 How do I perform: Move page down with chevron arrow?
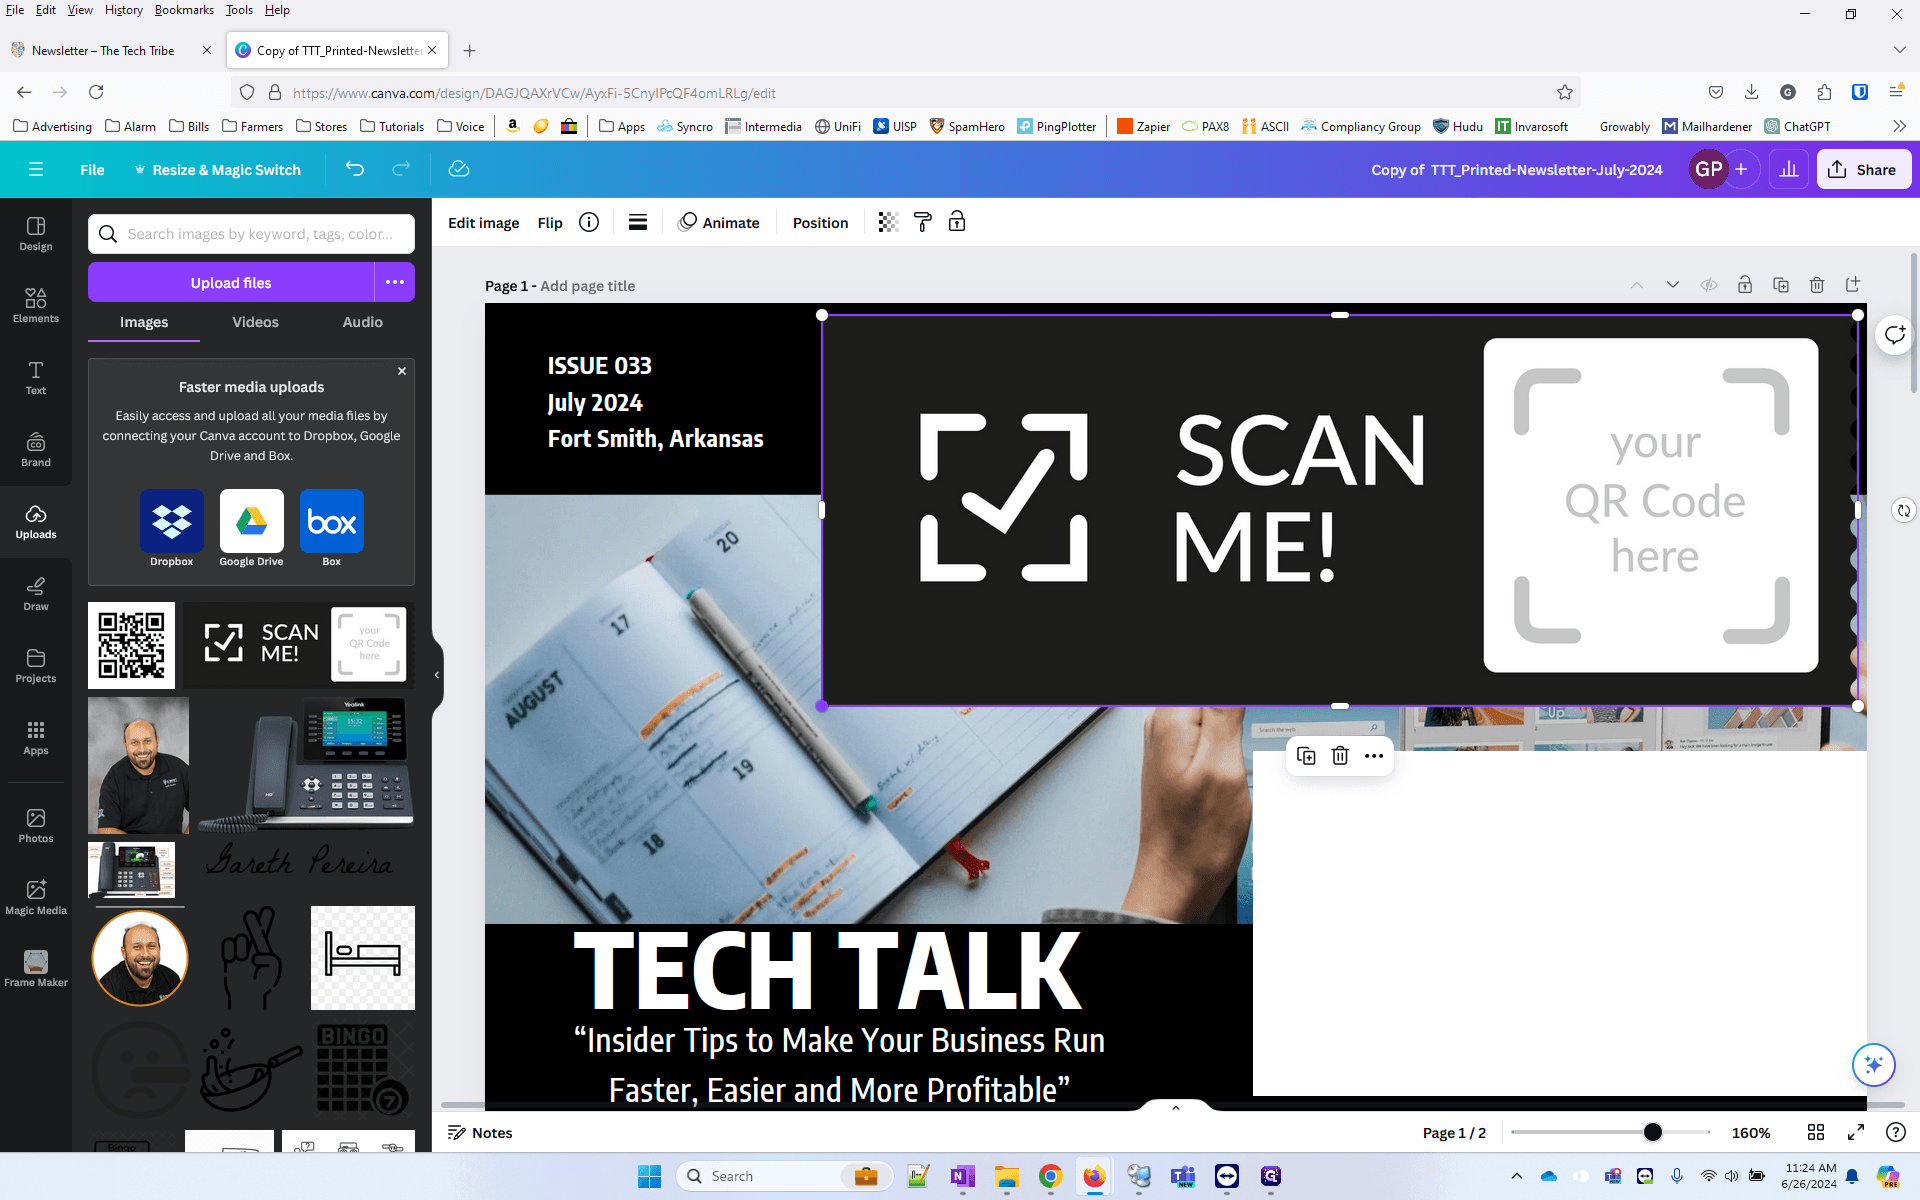[x=1673, y=285]
